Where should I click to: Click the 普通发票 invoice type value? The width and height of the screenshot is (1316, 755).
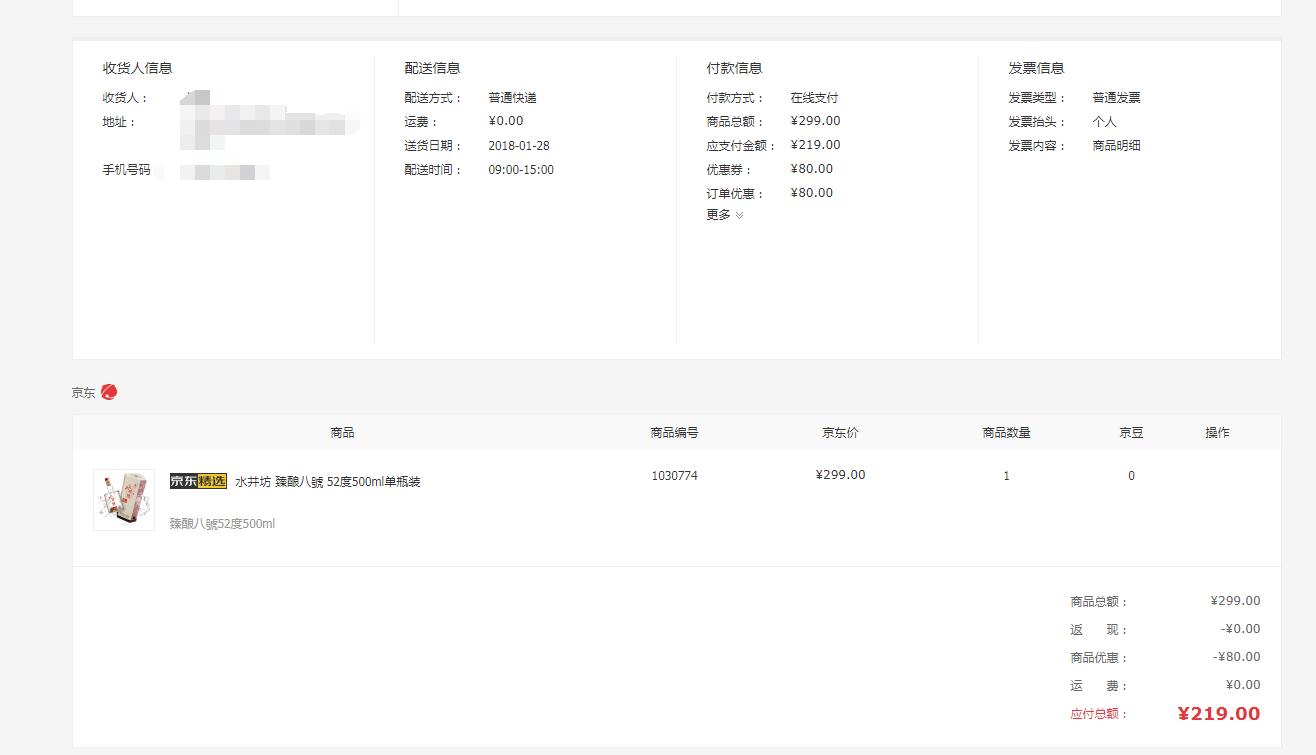tap(1116, 98)
